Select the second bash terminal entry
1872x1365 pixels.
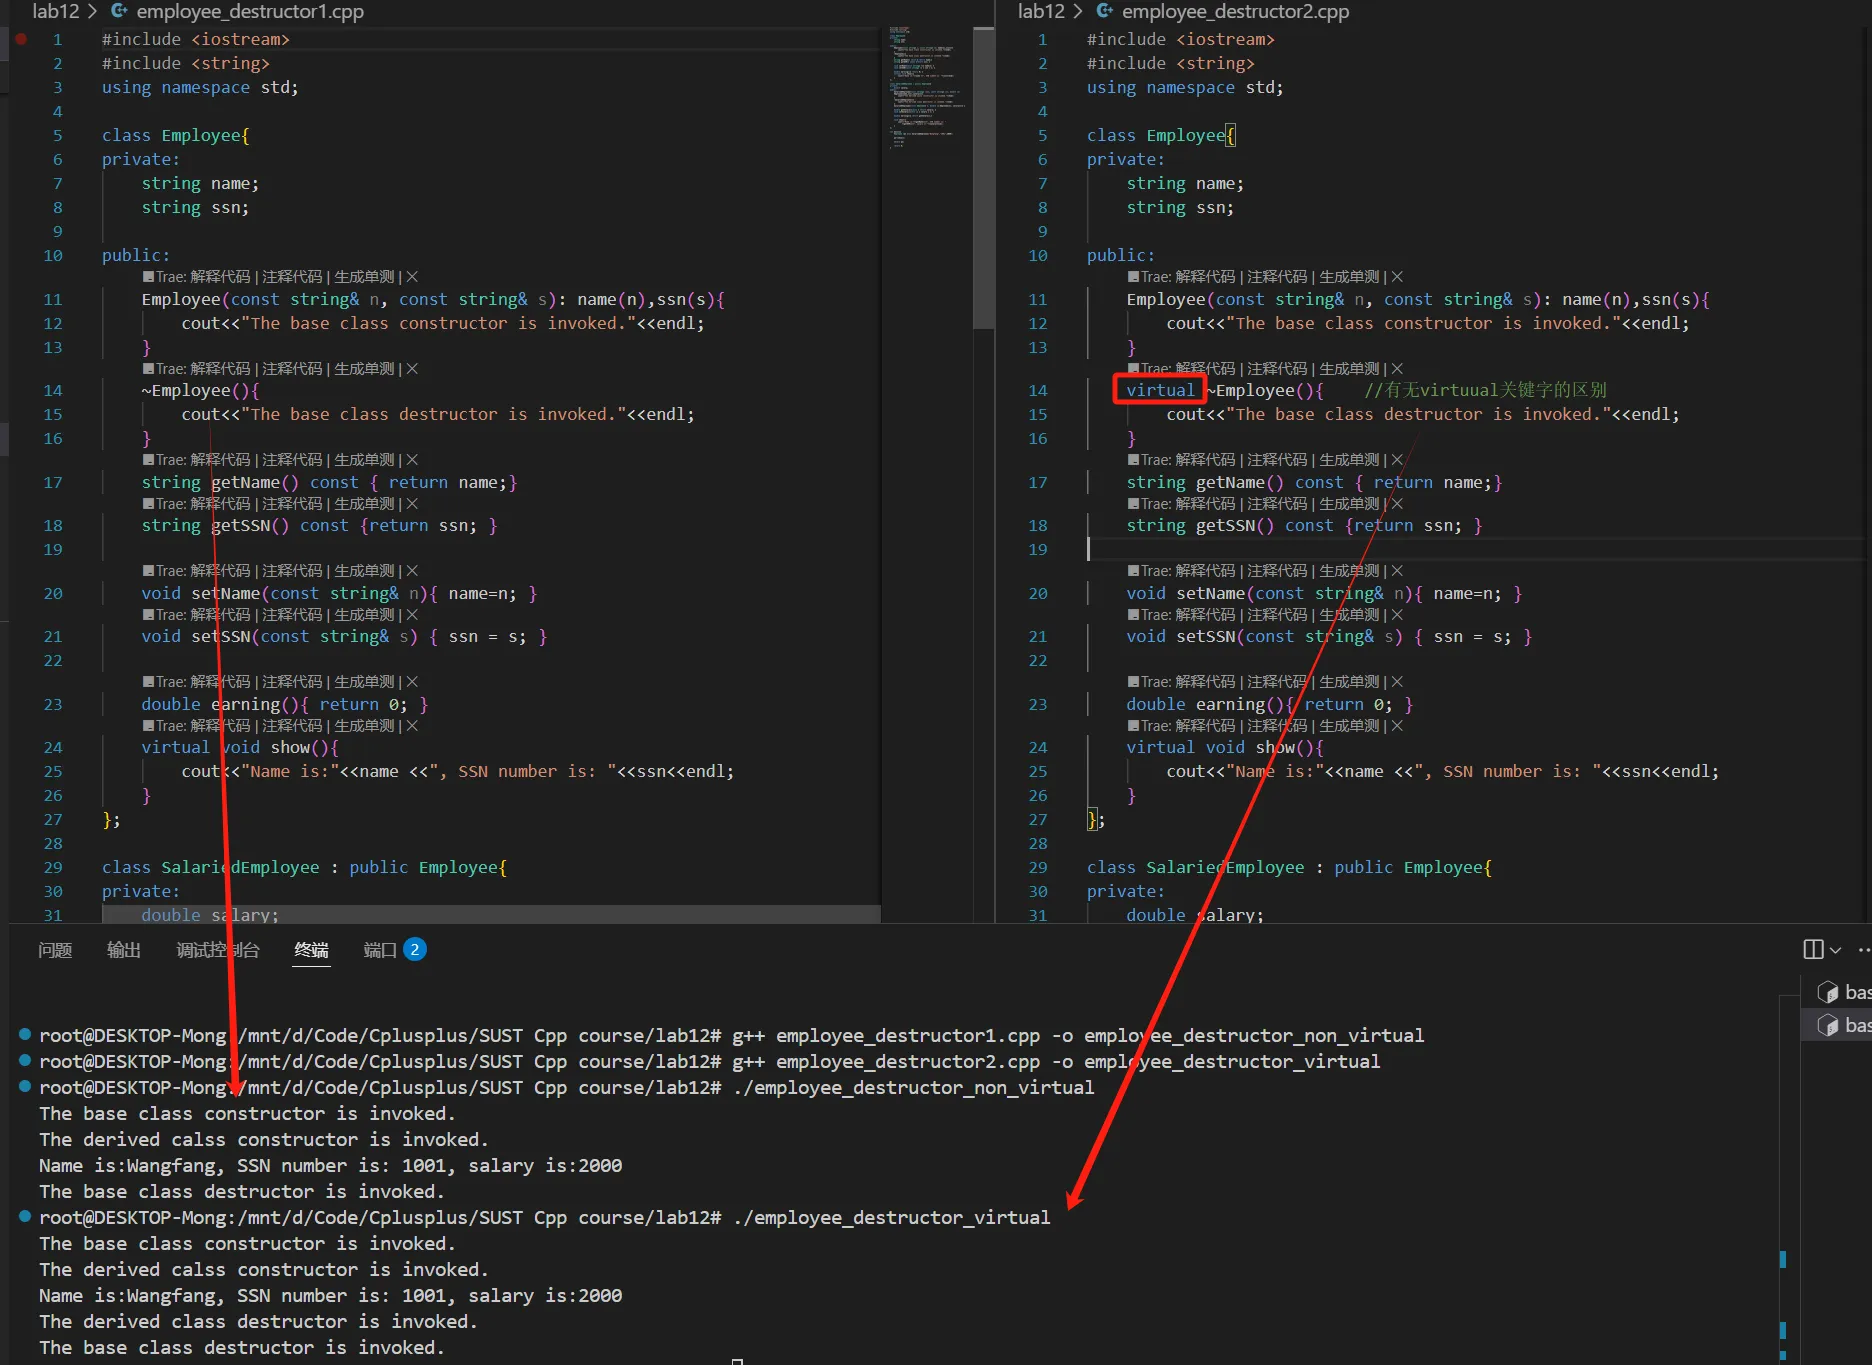[x=1840, y=1025]
